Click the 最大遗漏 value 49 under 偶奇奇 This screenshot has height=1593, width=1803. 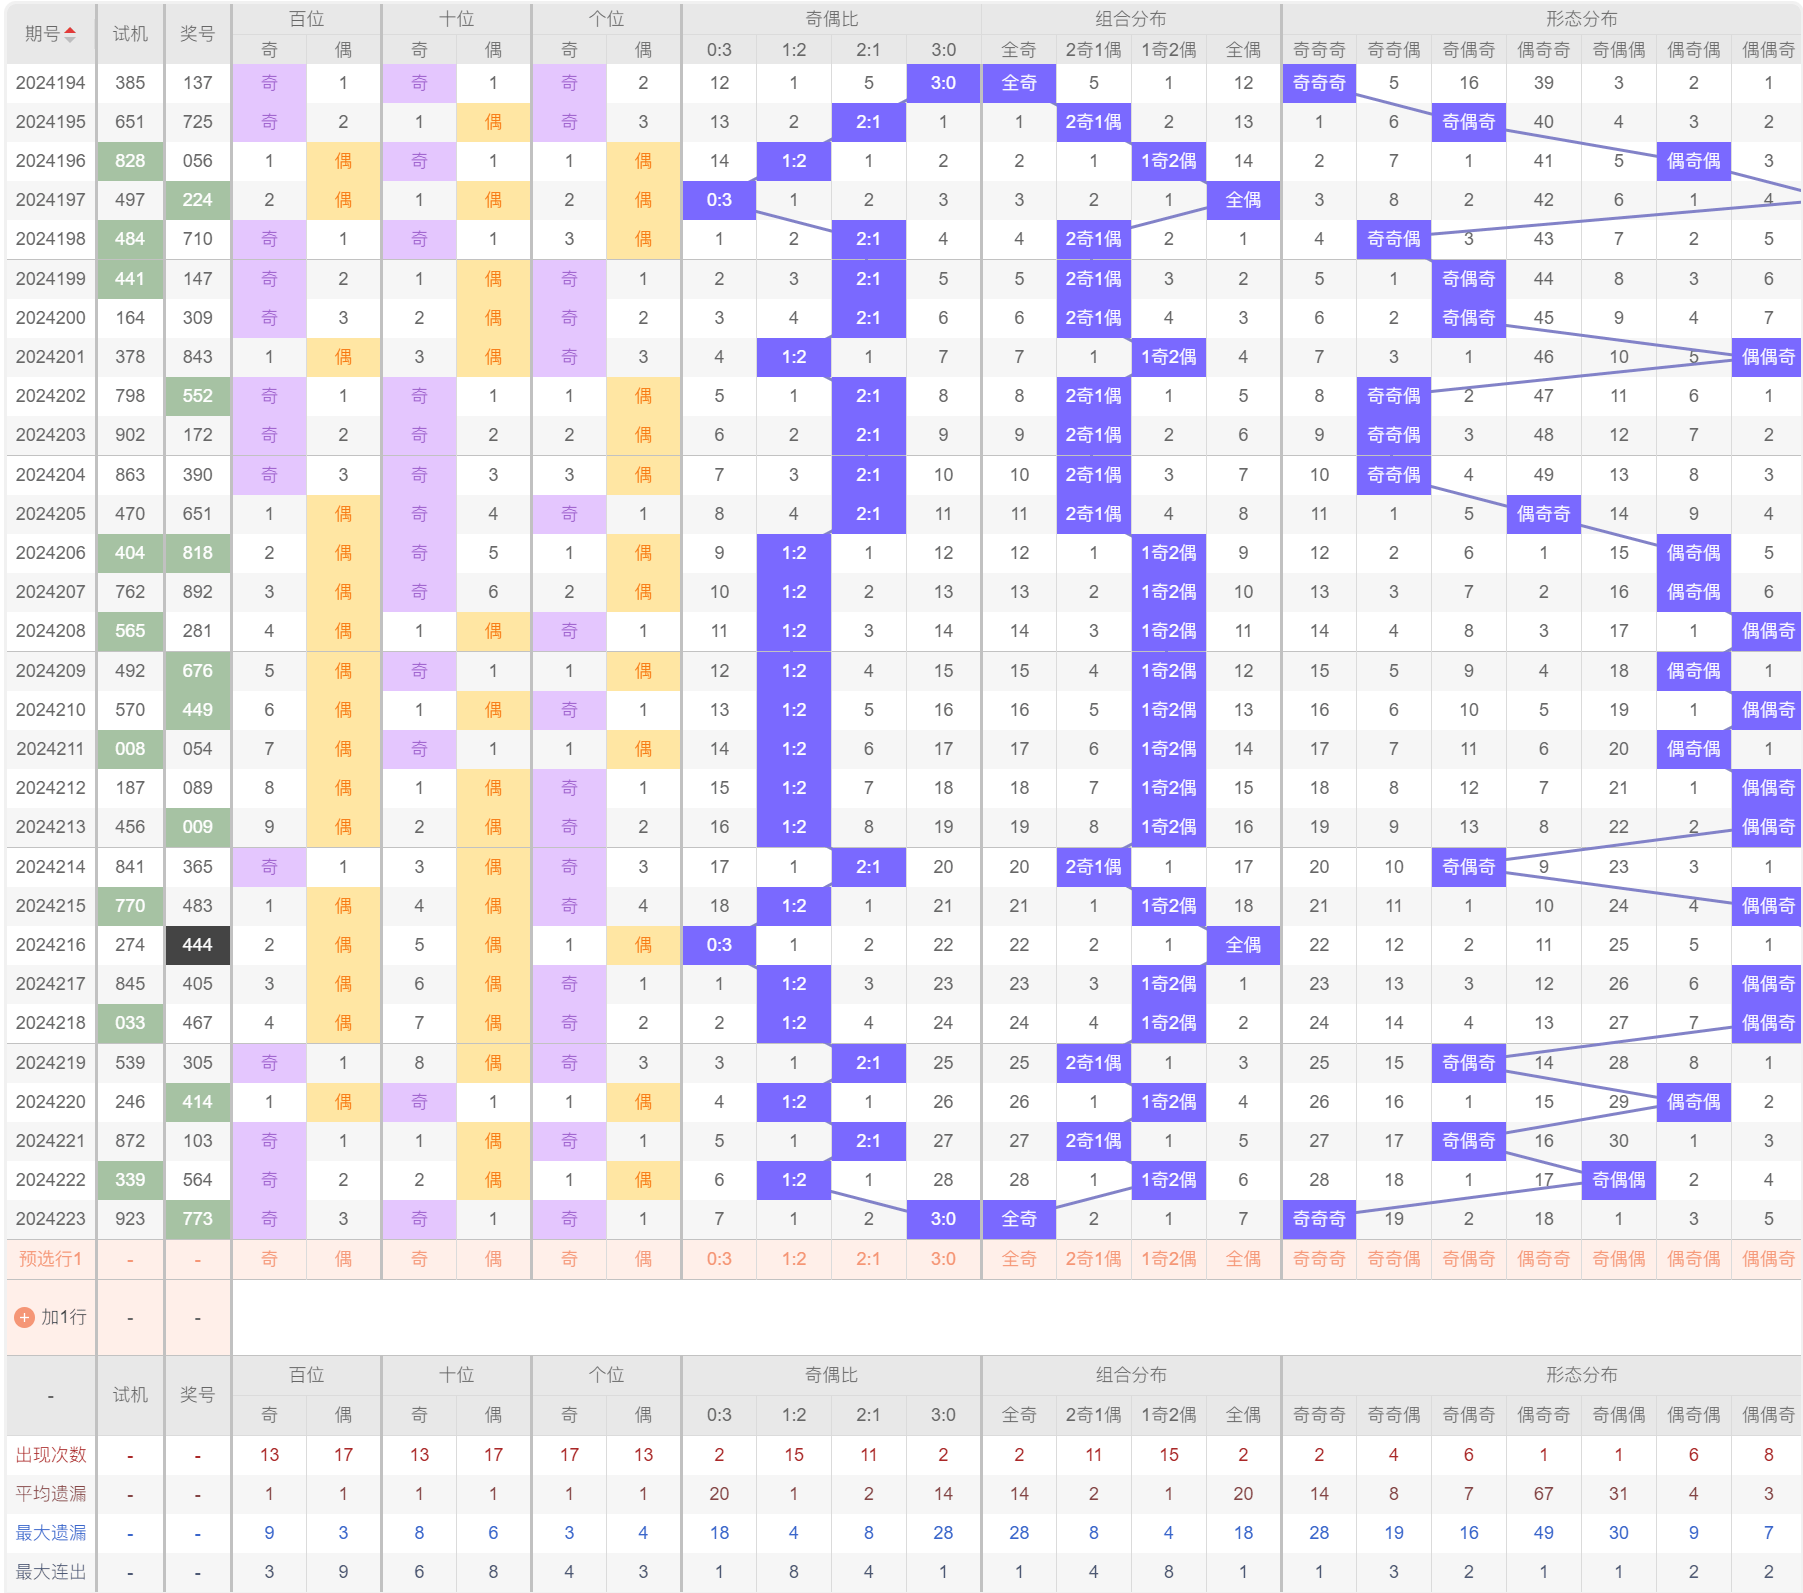click(x=1543, y=1533)
